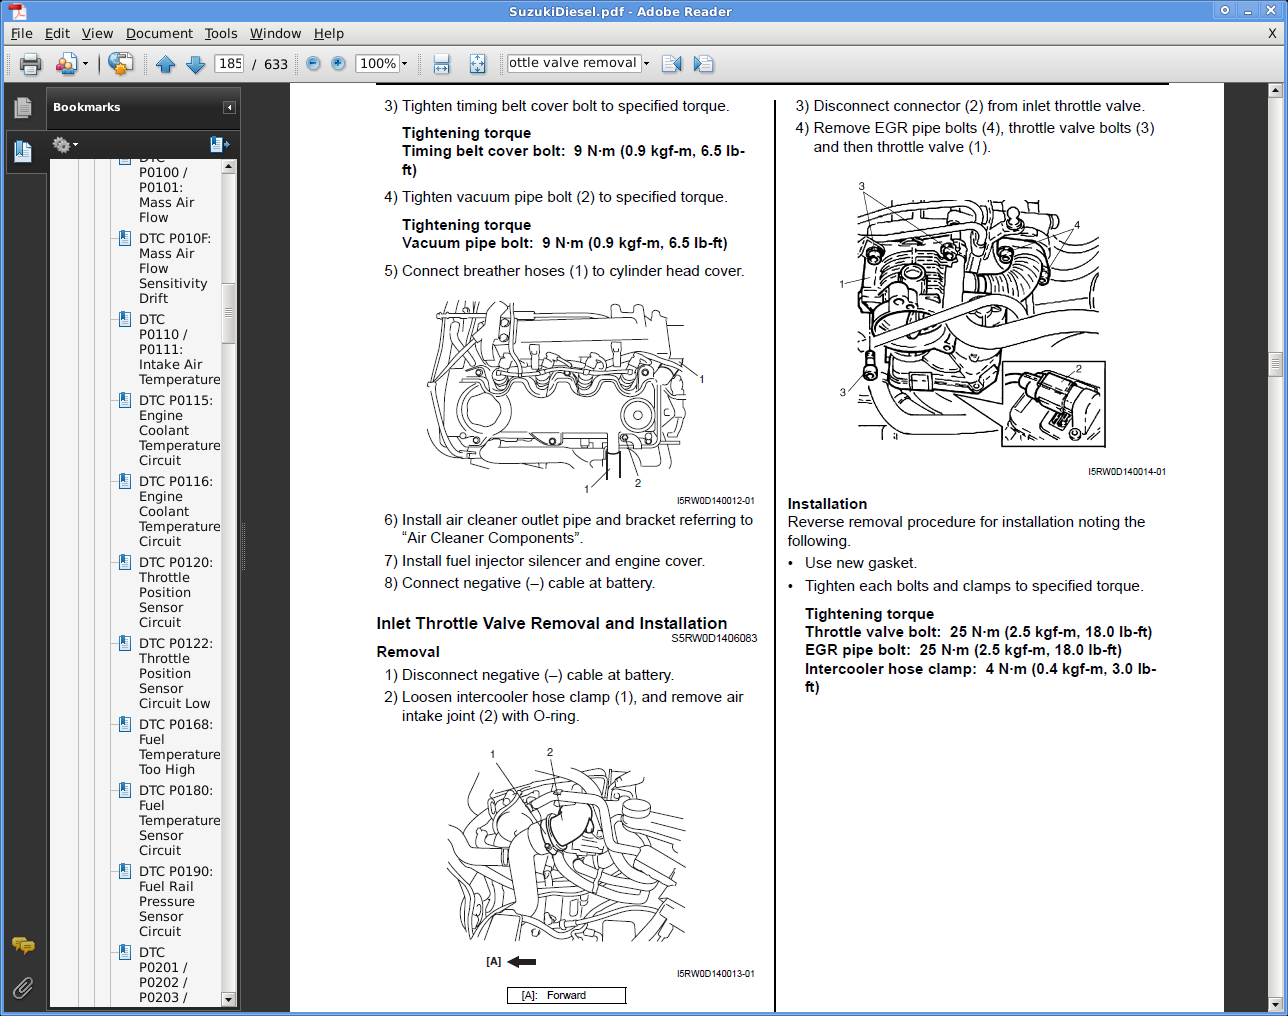Click document scrollbar down arrow

click(1275, 1004)
